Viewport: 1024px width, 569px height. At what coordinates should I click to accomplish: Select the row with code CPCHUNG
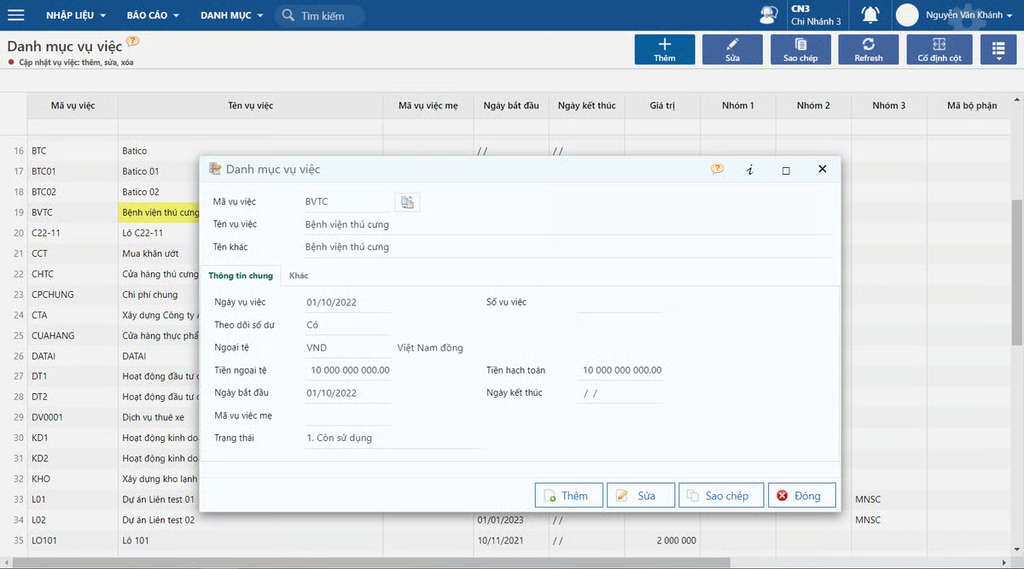click(52, 295)
